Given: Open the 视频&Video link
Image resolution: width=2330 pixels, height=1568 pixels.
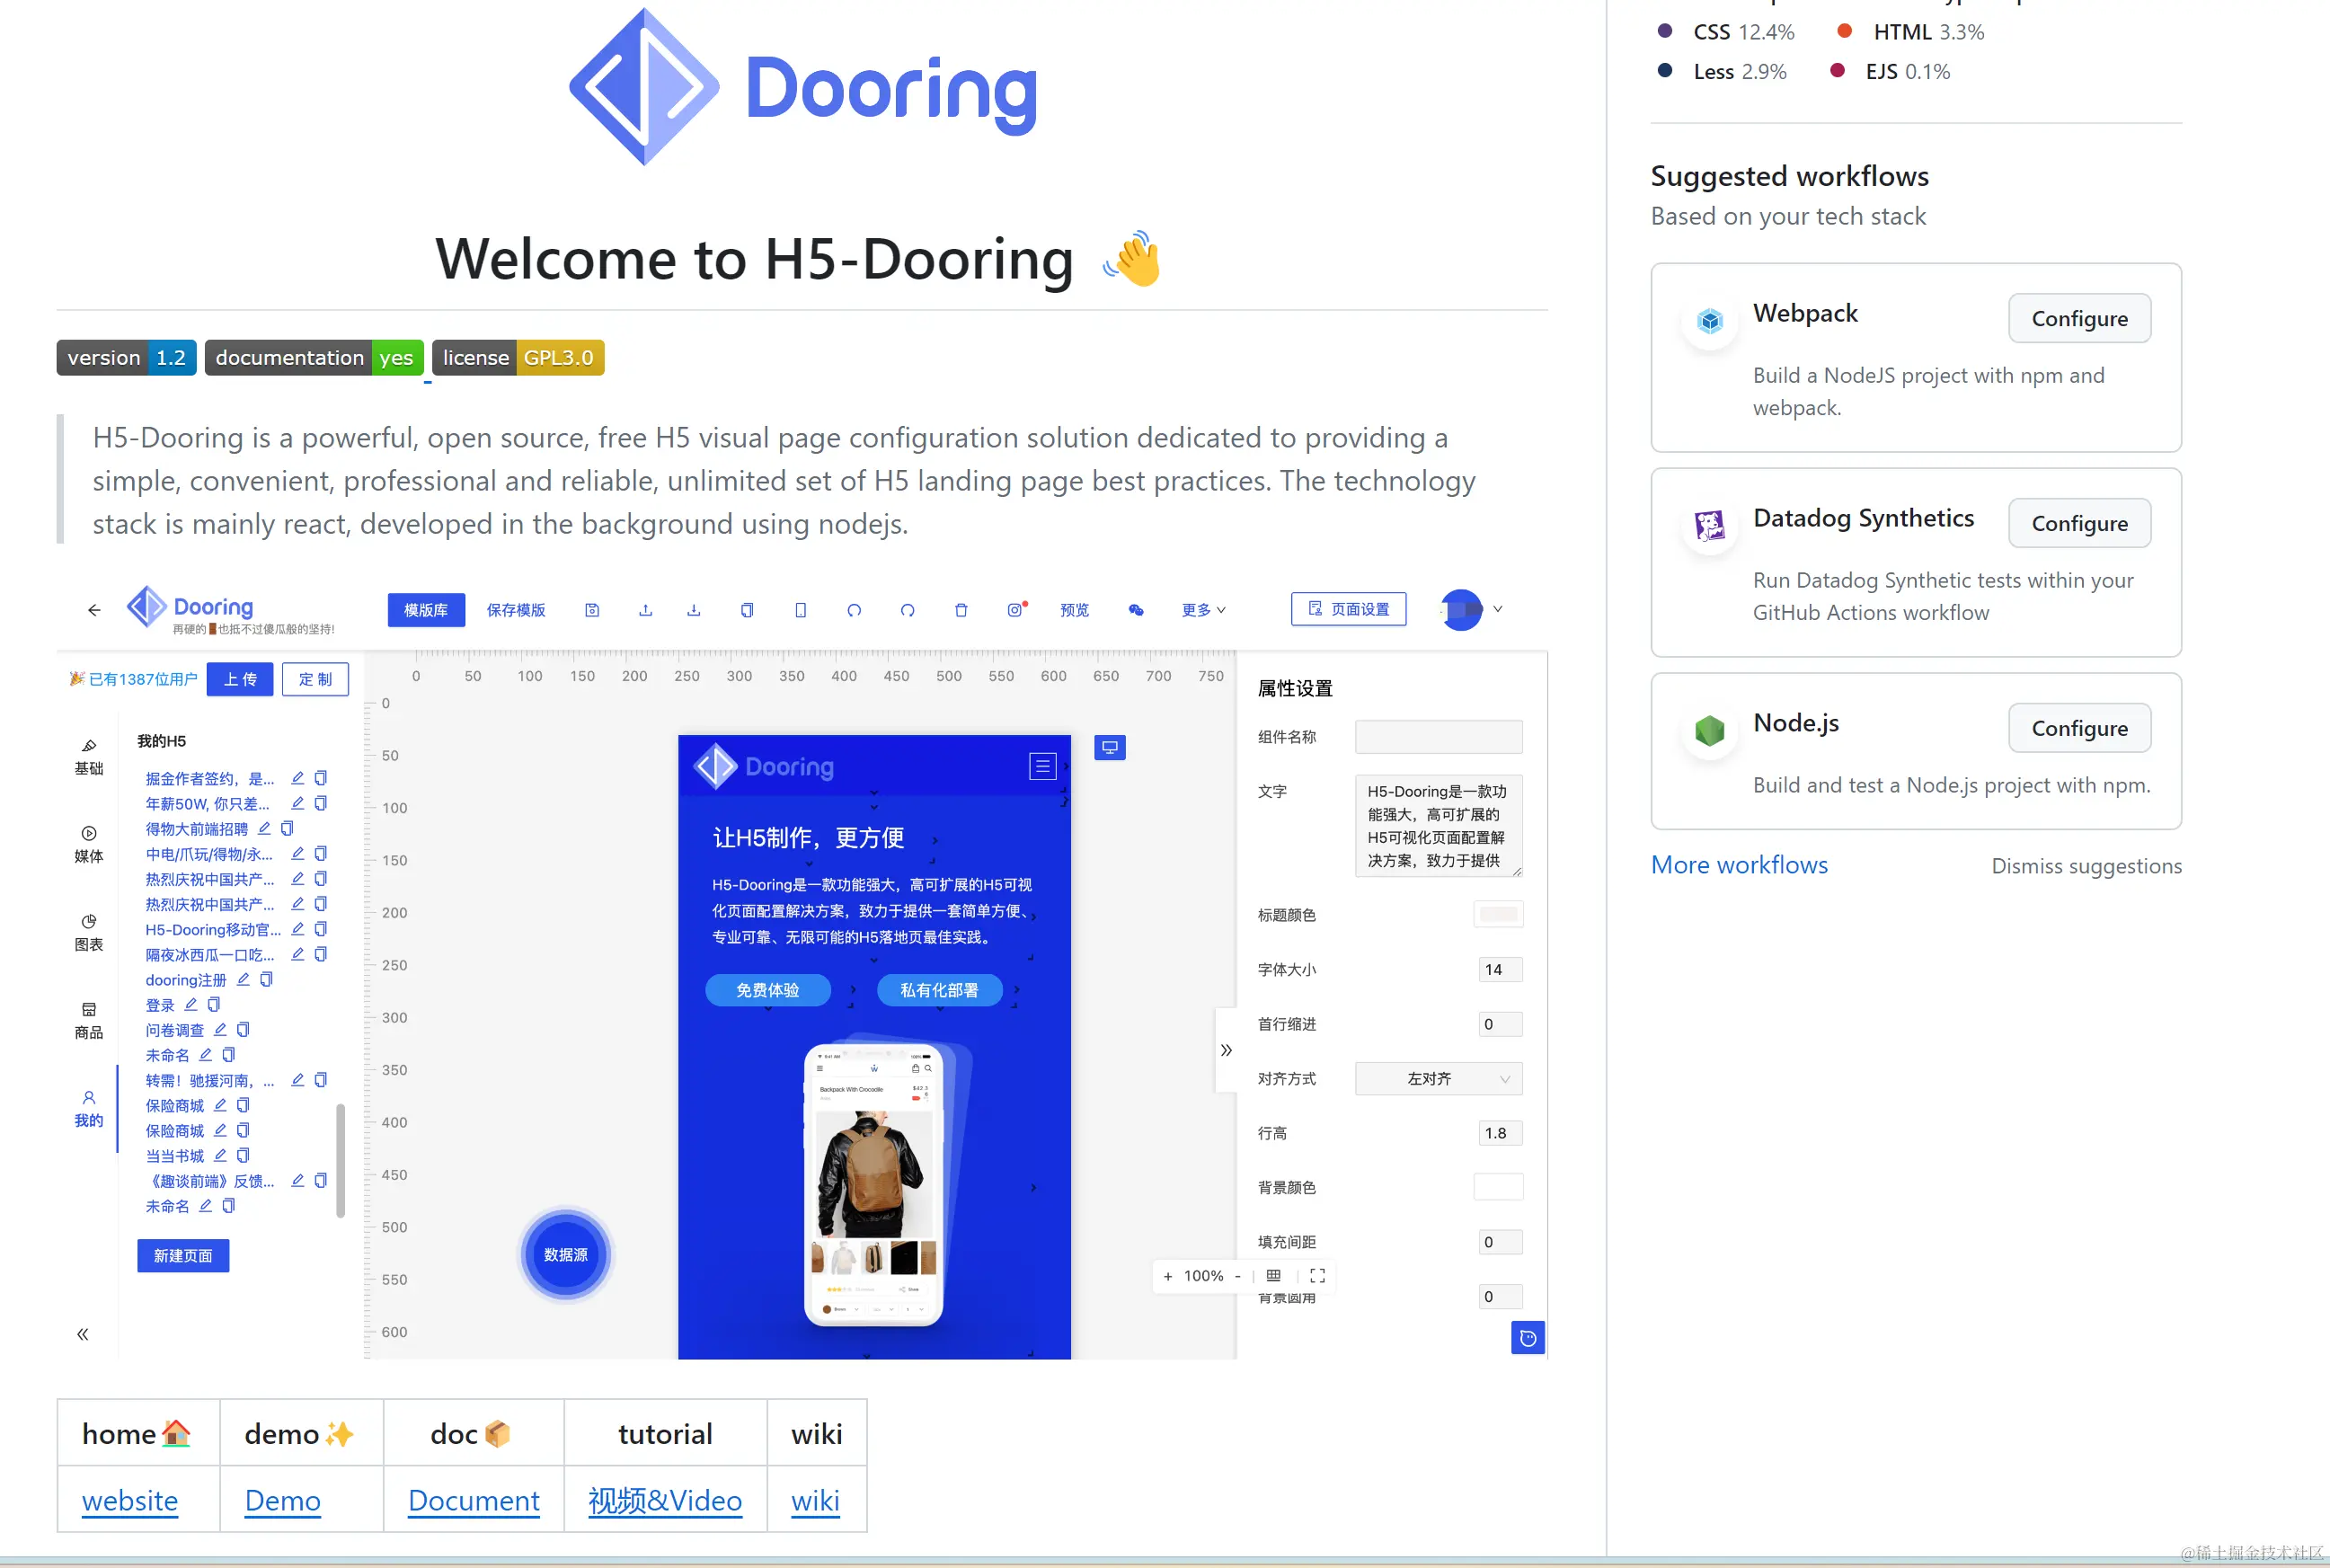Looking at the screenshot, I should [665, 1501].
